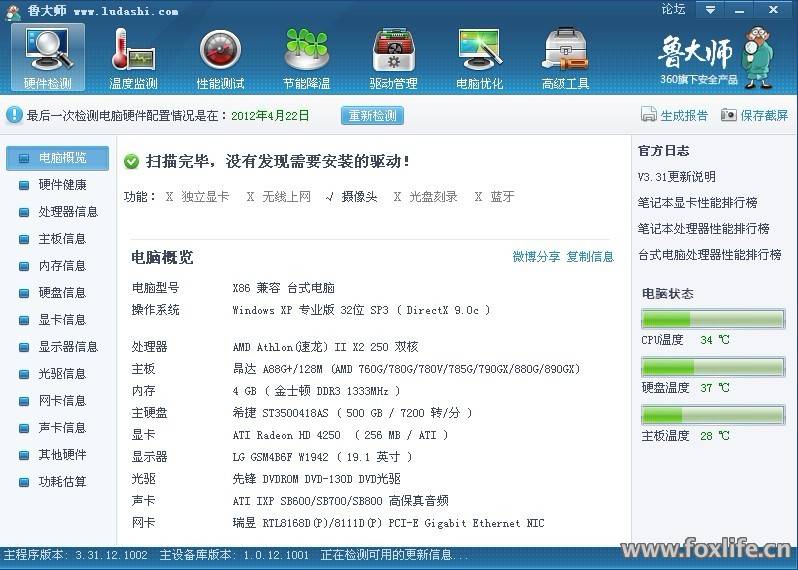Viewport: 798px width, 570px height.
Task: Click the CPU温度 green progress bar
Action: tap(712, 319)
